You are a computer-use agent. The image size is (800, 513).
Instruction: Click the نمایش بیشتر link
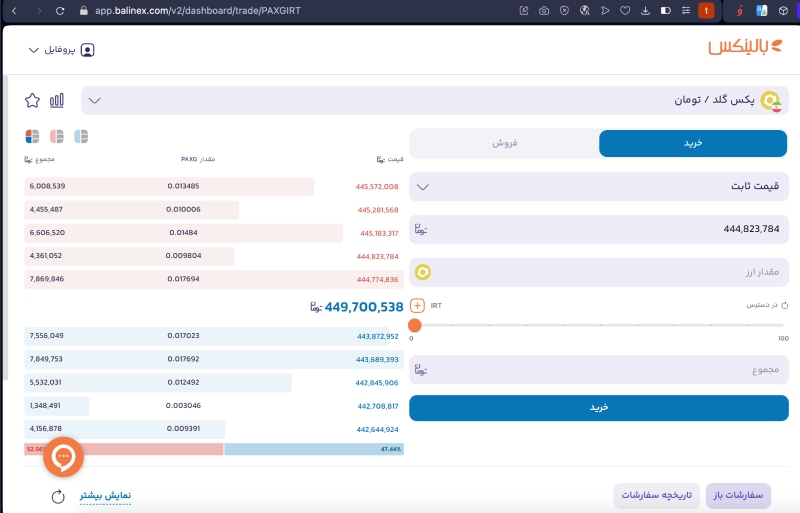(x=105, y=495)
